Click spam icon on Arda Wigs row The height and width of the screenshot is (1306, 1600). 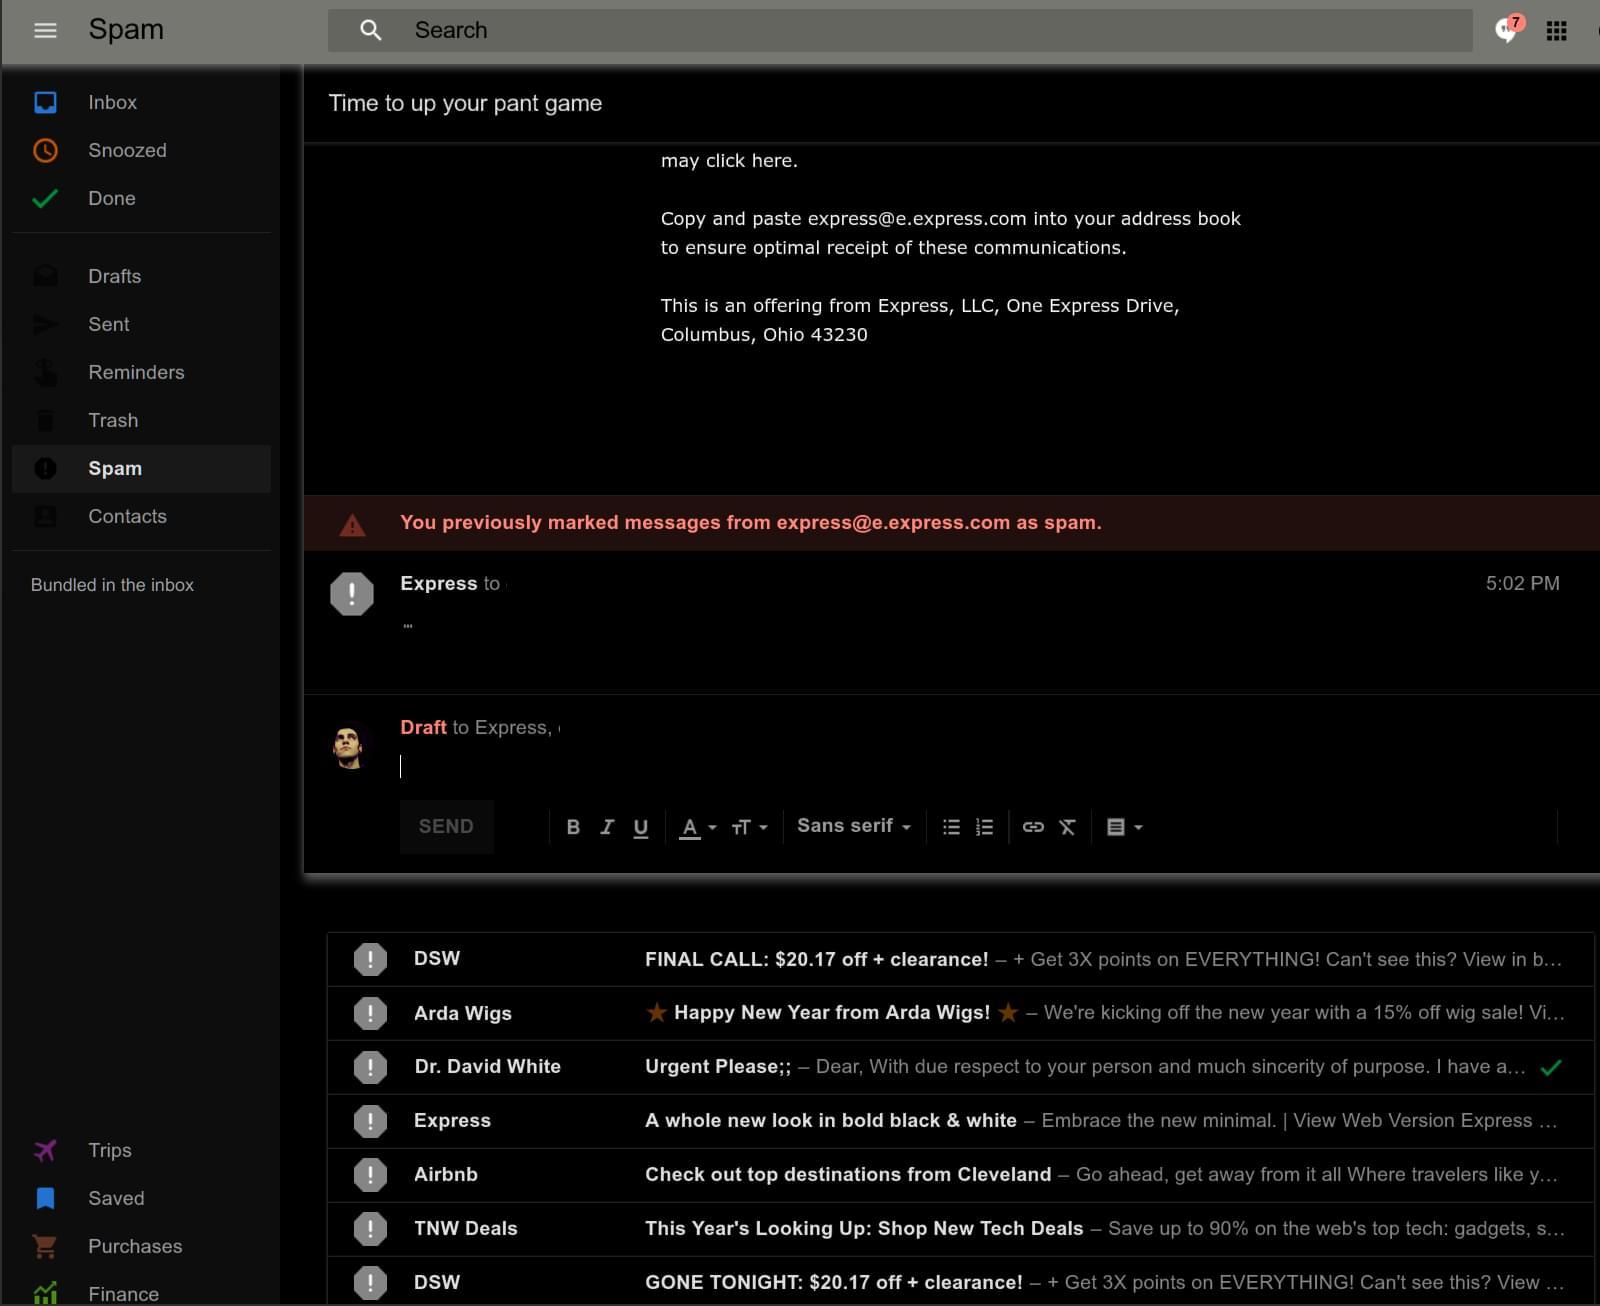click(370, 1013)
